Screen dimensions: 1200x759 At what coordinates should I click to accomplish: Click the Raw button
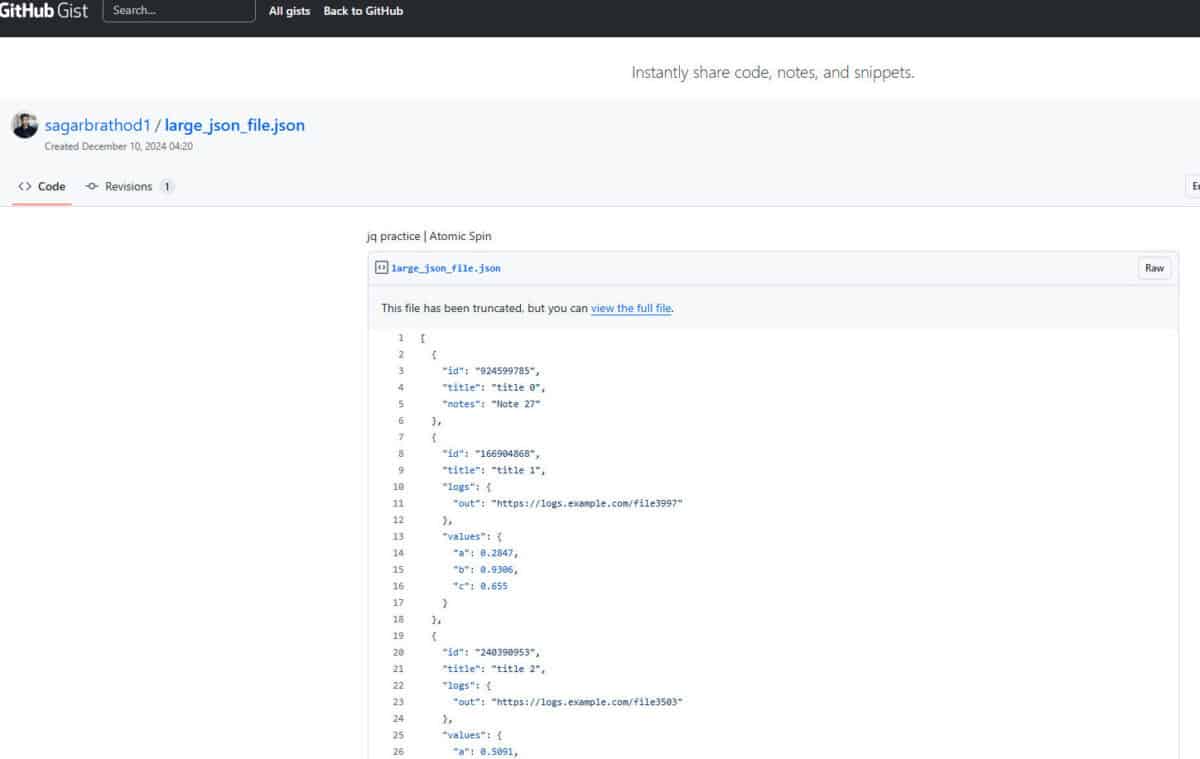coord(1154,268)
